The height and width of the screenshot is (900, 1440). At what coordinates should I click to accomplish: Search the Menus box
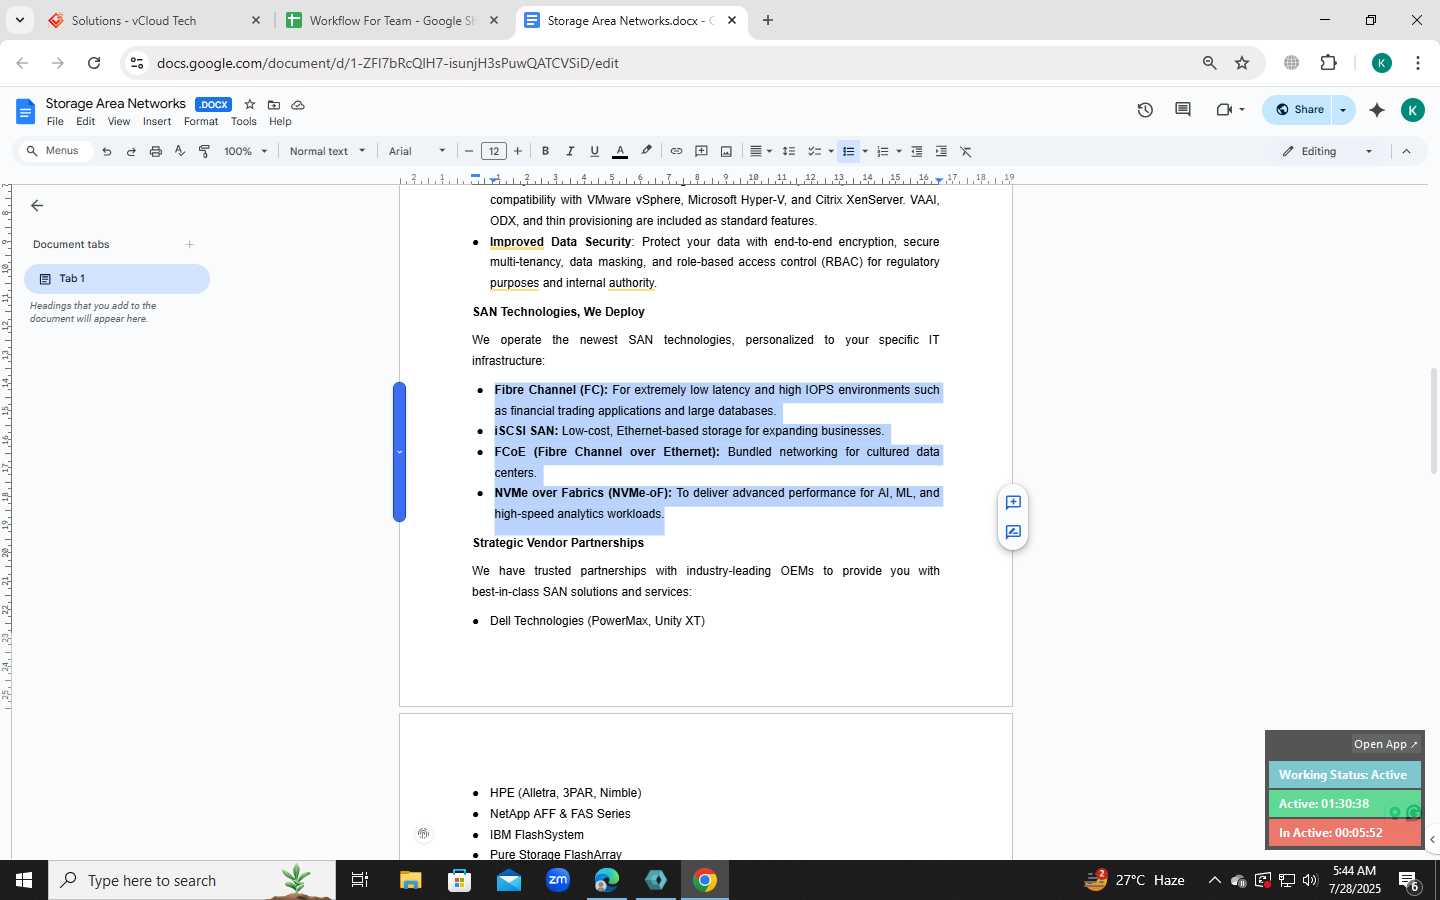[55, 151]
